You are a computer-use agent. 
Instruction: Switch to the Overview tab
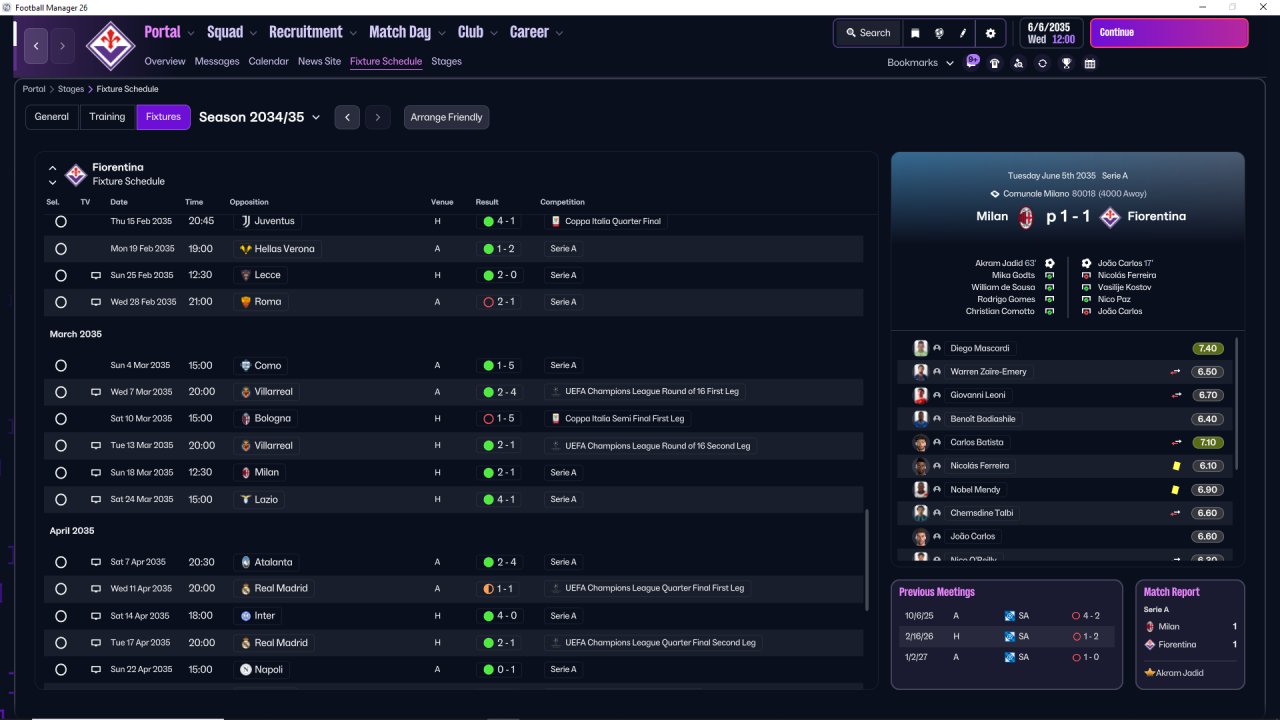[165, 61]
